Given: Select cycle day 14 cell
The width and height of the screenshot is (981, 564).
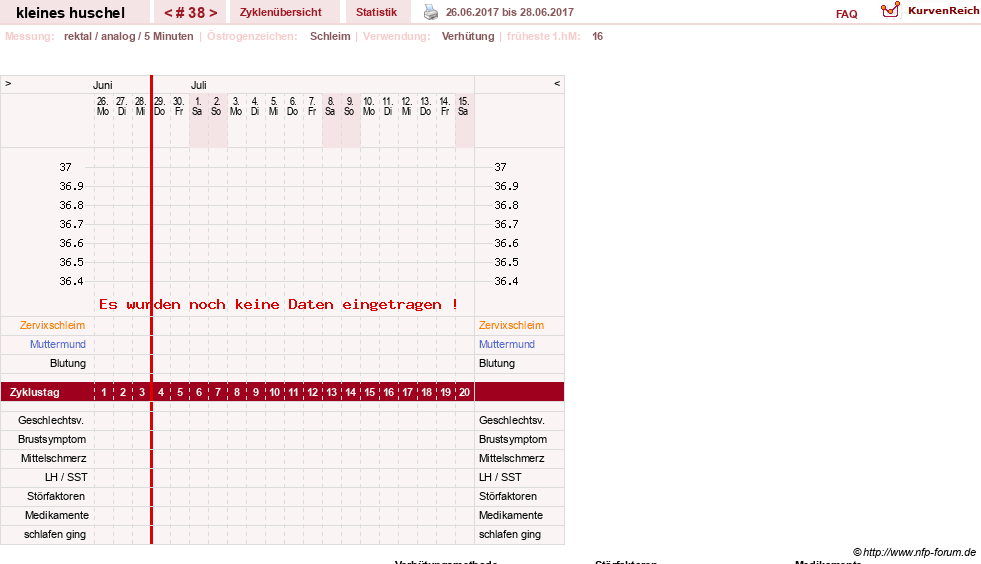Looking at the screenshot, I should point(350,392).
